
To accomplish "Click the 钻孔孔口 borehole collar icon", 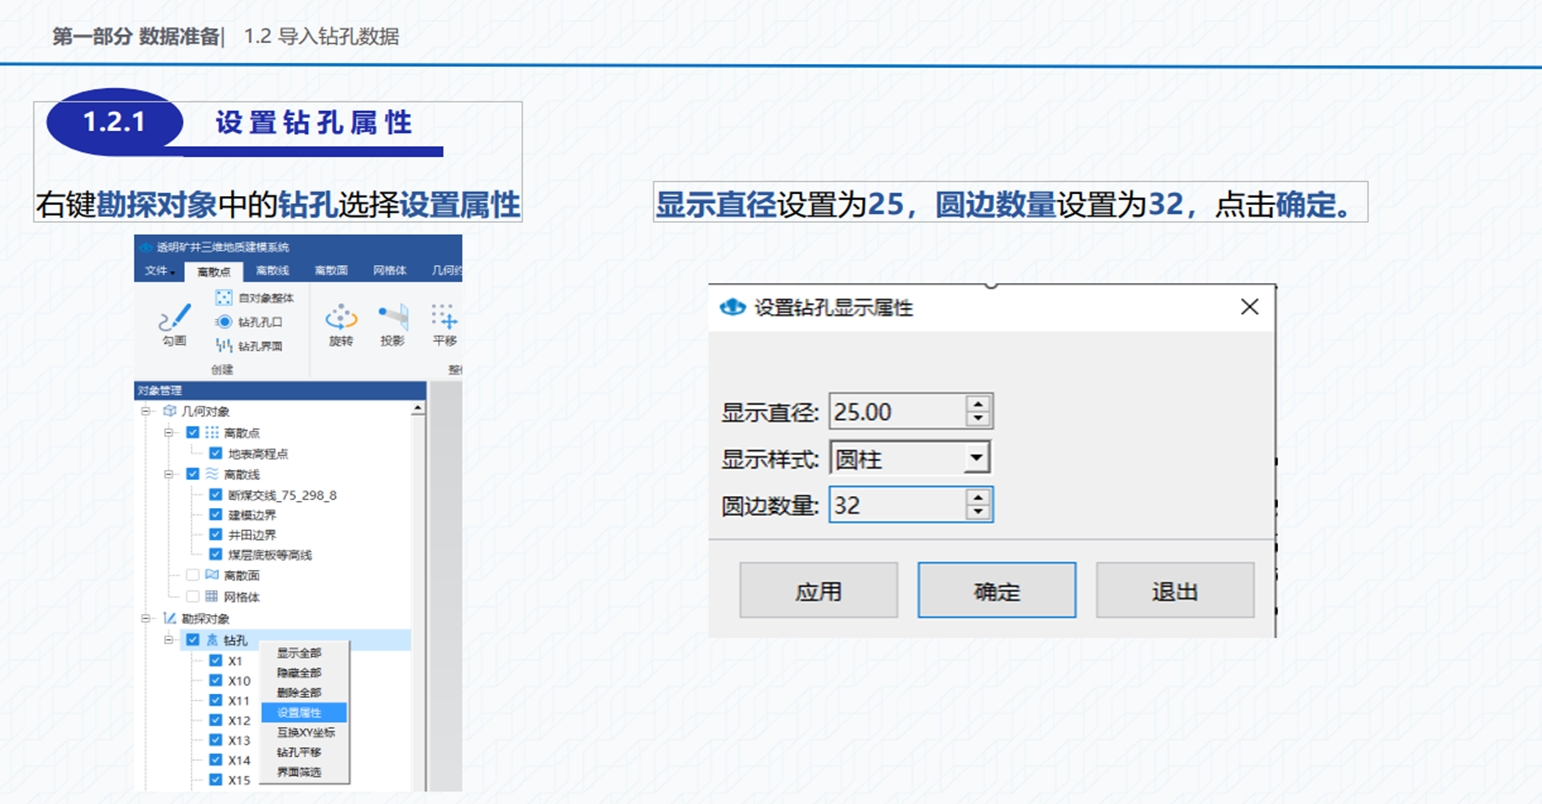I will [x=224, y=322].
